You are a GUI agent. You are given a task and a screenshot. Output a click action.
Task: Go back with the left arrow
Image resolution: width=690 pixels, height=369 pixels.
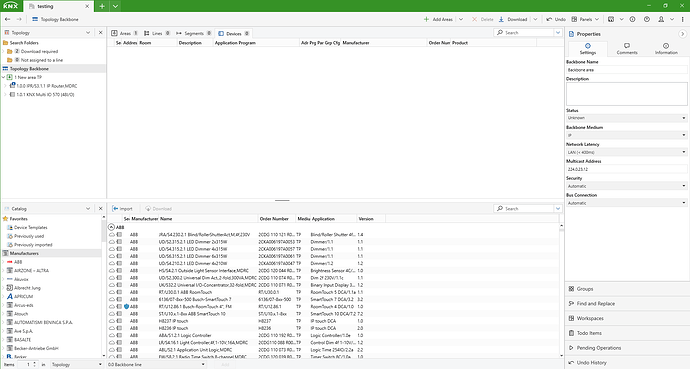(x=7, y=19)
